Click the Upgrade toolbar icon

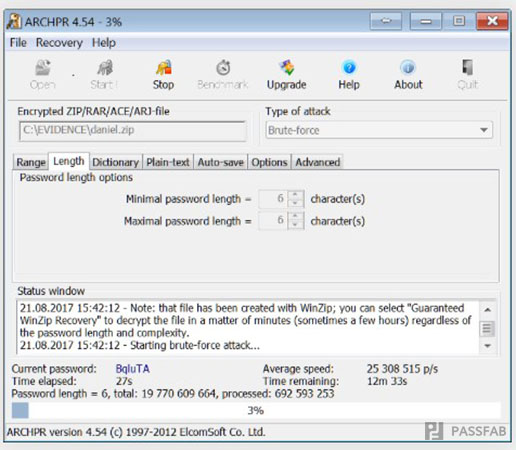click(287, 68)
